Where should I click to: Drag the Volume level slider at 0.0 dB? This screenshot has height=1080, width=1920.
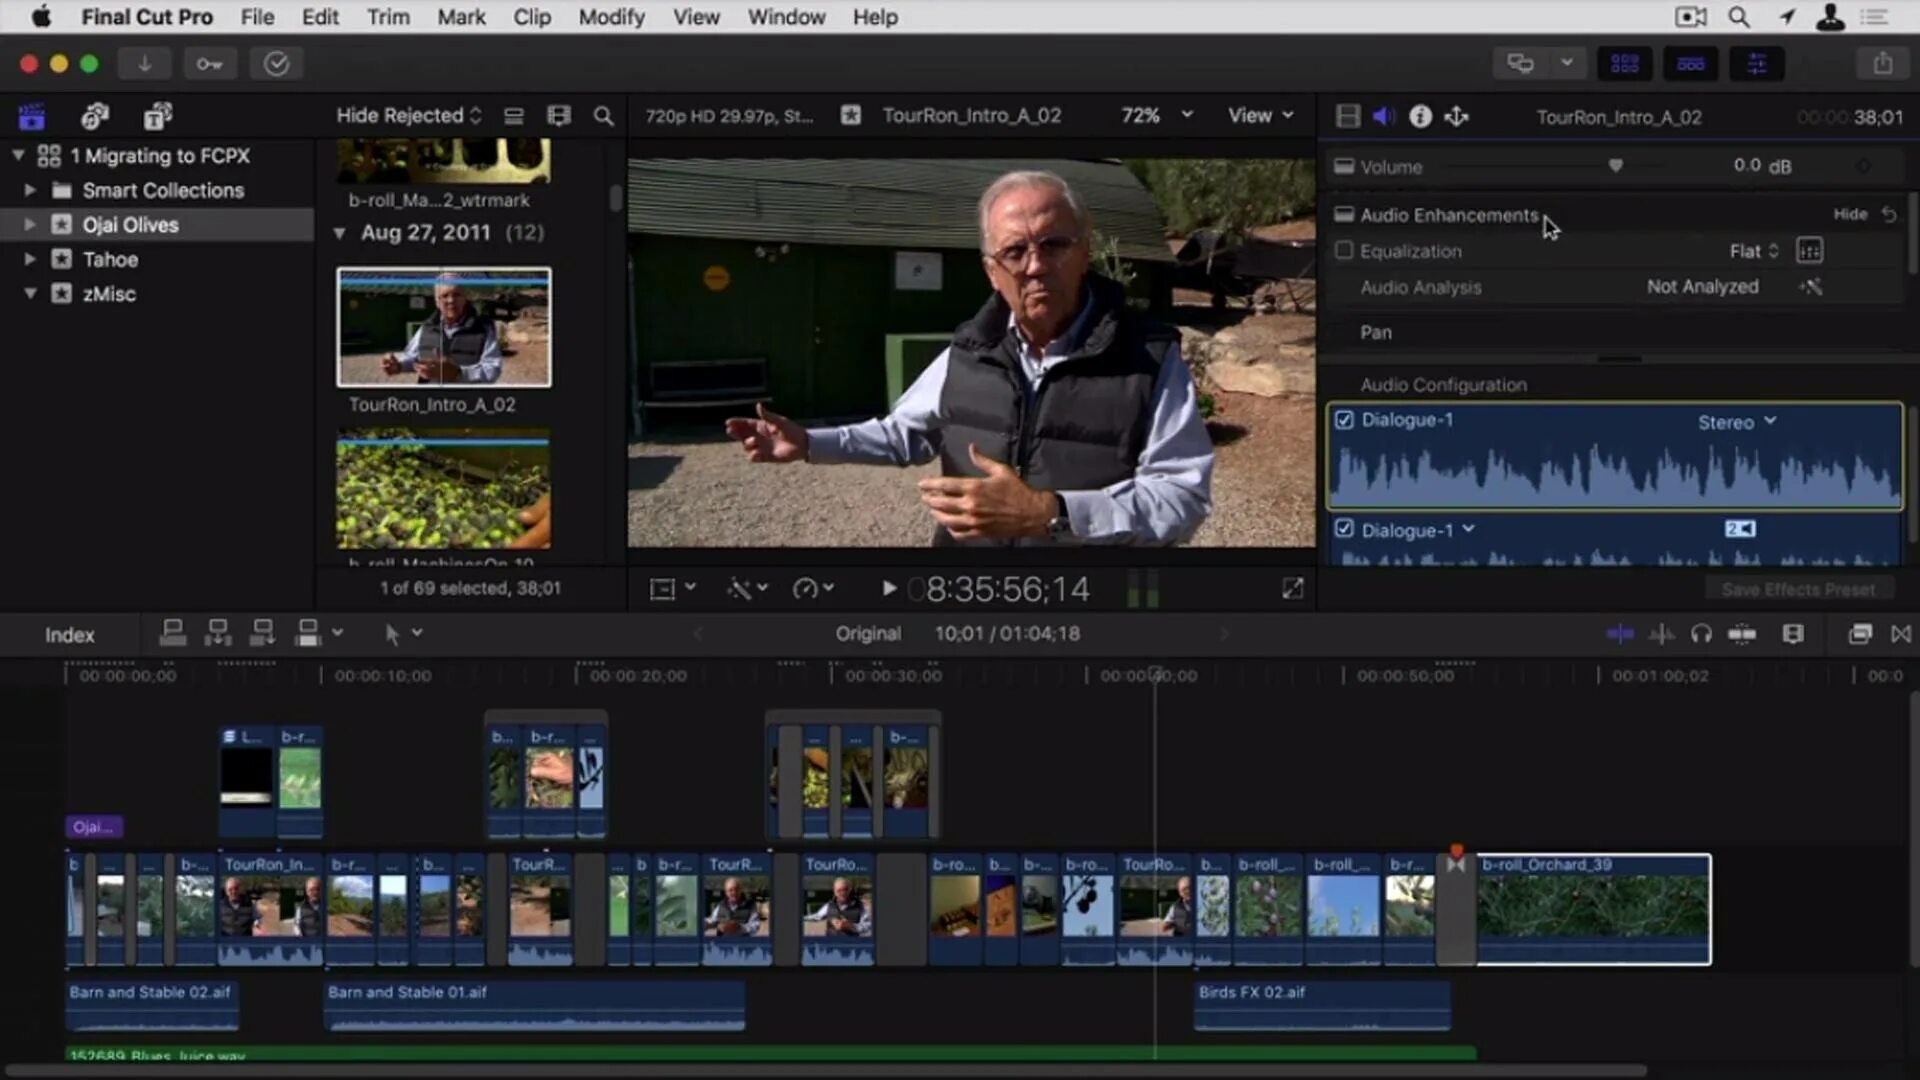(x=1615, y=165)
